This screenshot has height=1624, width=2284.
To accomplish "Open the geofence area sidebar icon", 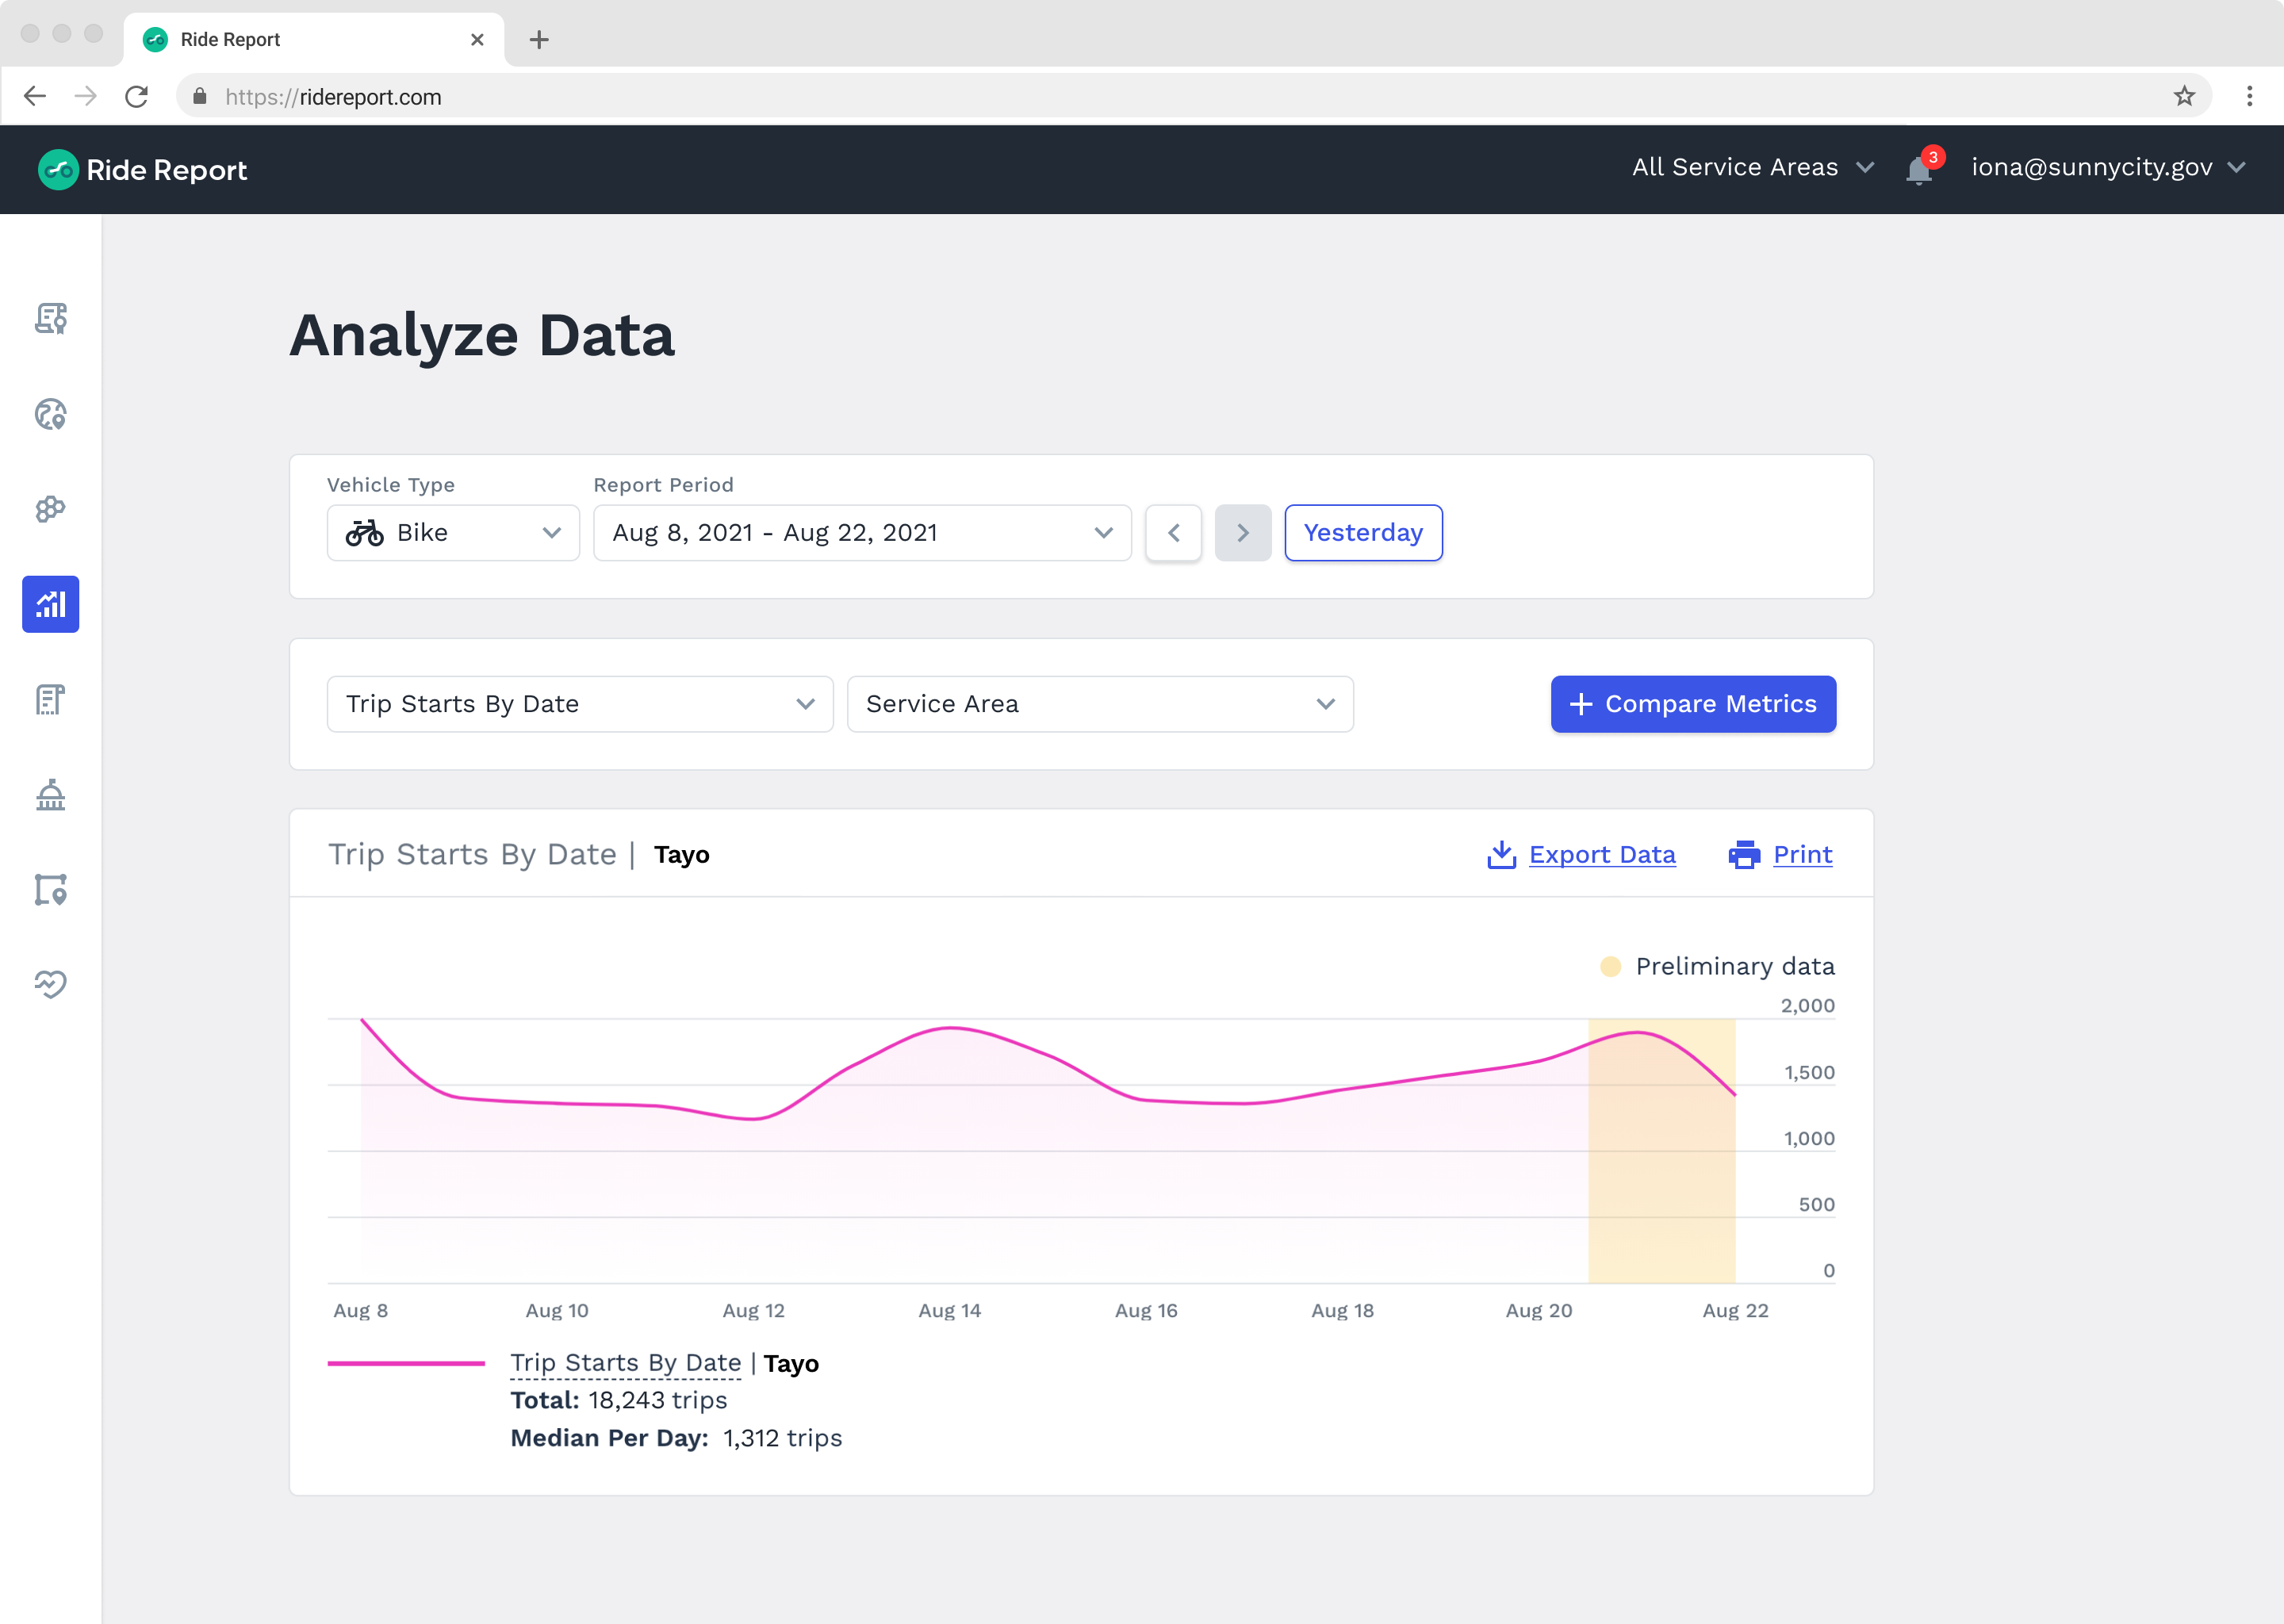I will 51,890.
